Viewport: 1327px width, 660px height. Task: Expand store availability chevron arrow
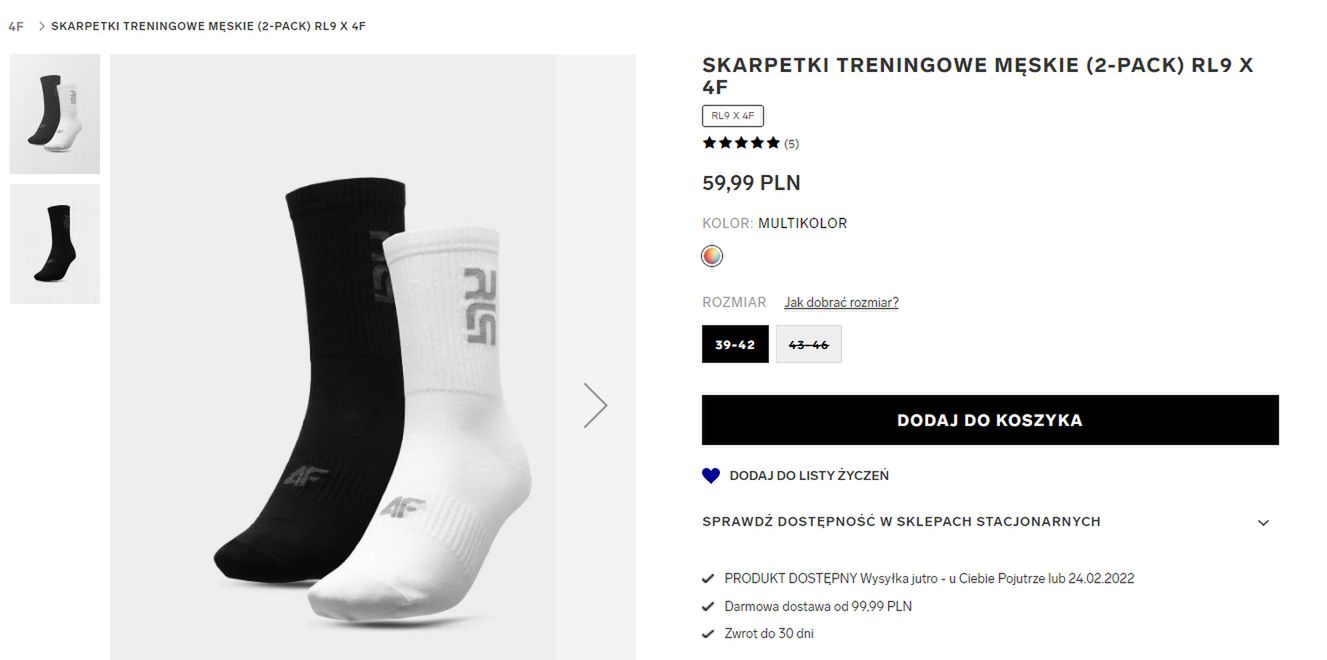(x=1263, y=523)
